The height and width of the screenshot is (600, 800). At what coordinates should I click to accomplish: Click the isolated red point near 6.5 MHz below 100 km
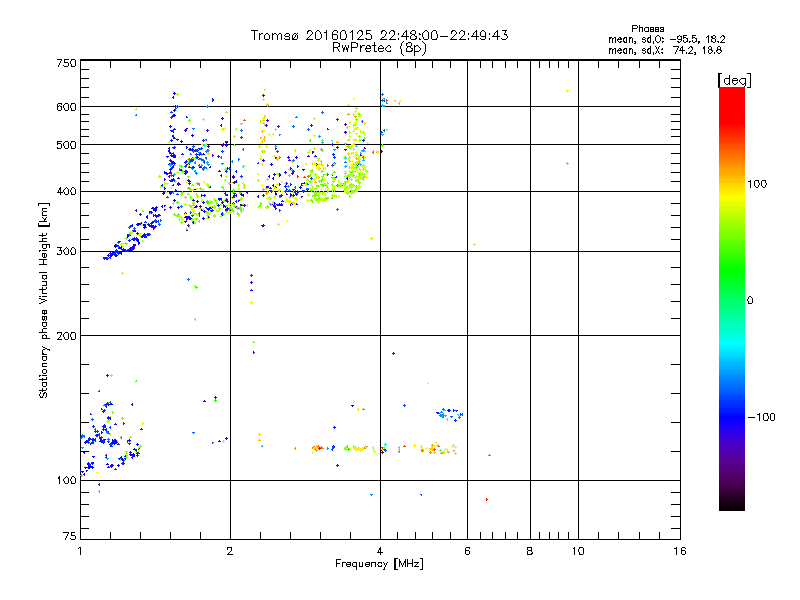coord(487,499)
